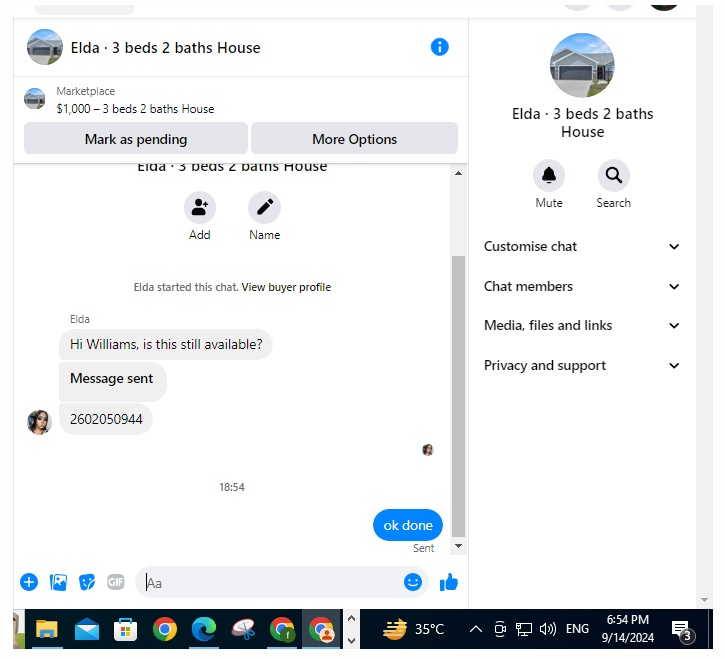Open Chrome with profile badge, active window
The height and width of the screenshot is (659, 725).
pyautogui.click(x=322, y=629)
